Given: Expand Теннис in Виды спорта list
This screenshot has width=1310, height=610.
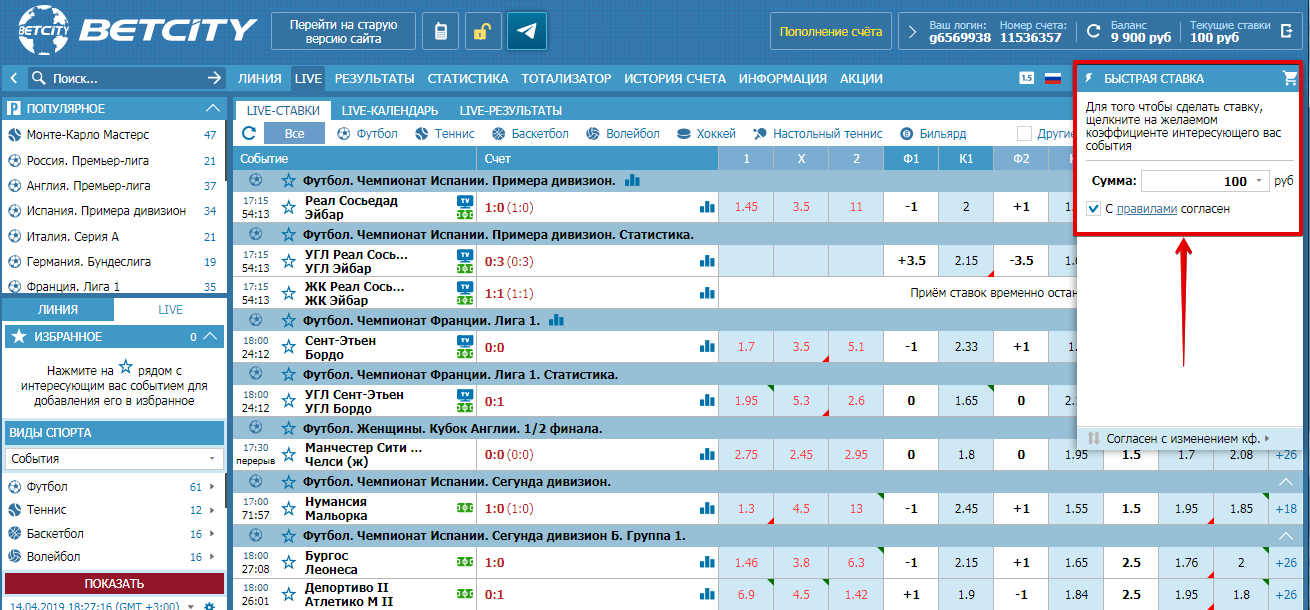Looking at the screenshot, I should tap(212, 510).
